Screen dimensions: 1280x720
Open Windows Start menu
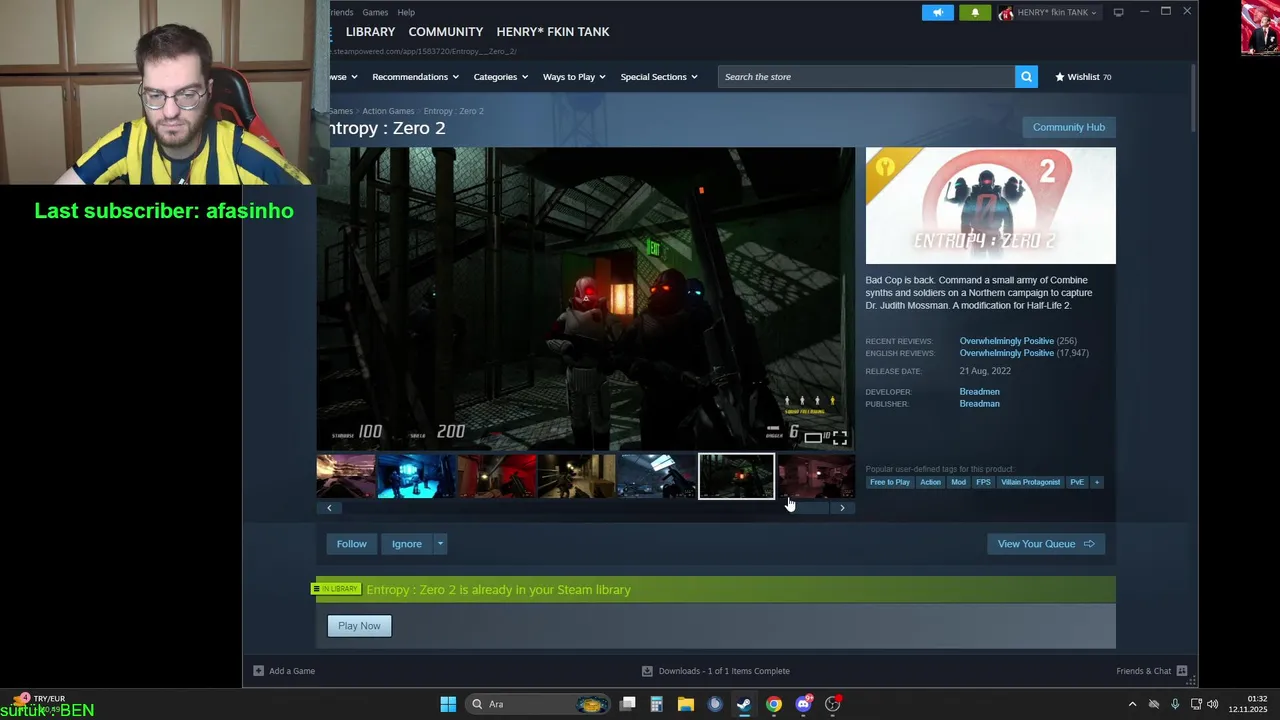pos(448,704)
